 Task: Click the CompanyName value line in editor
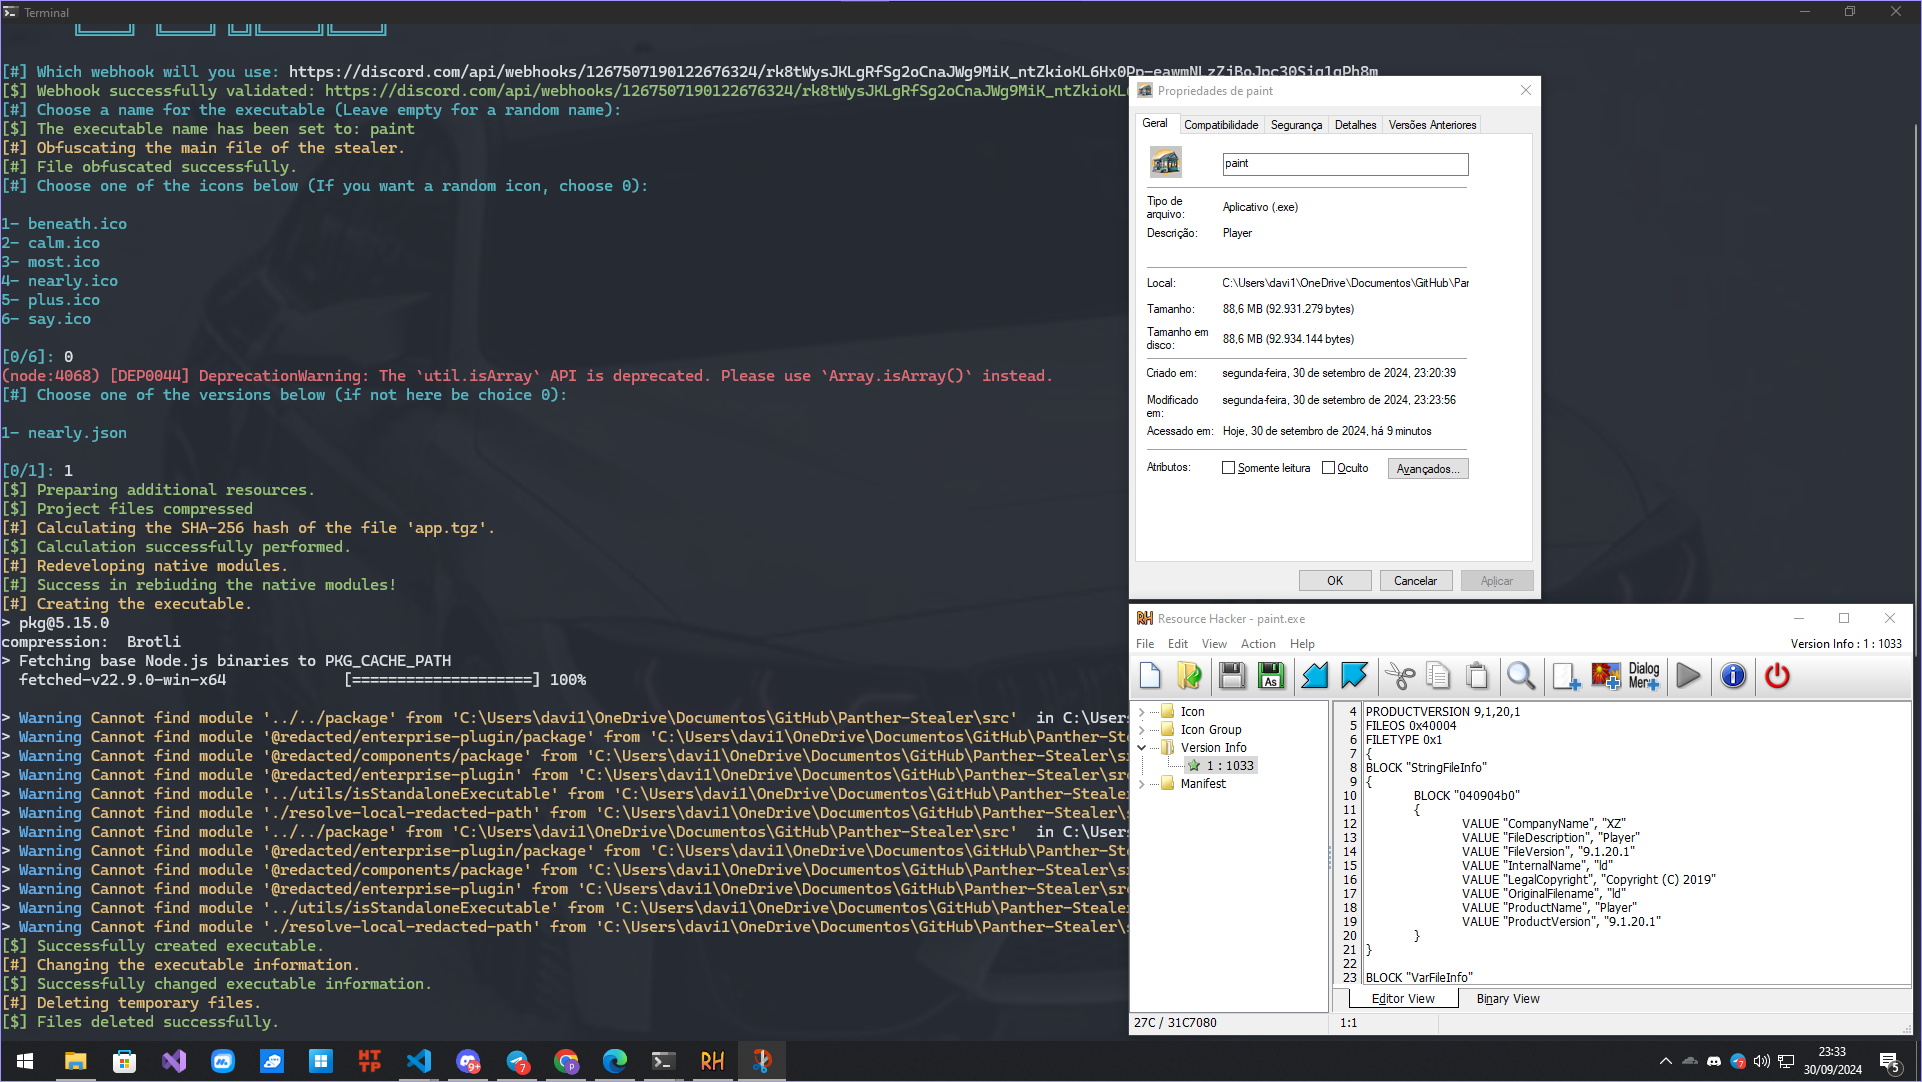(x=1544, y=824)
